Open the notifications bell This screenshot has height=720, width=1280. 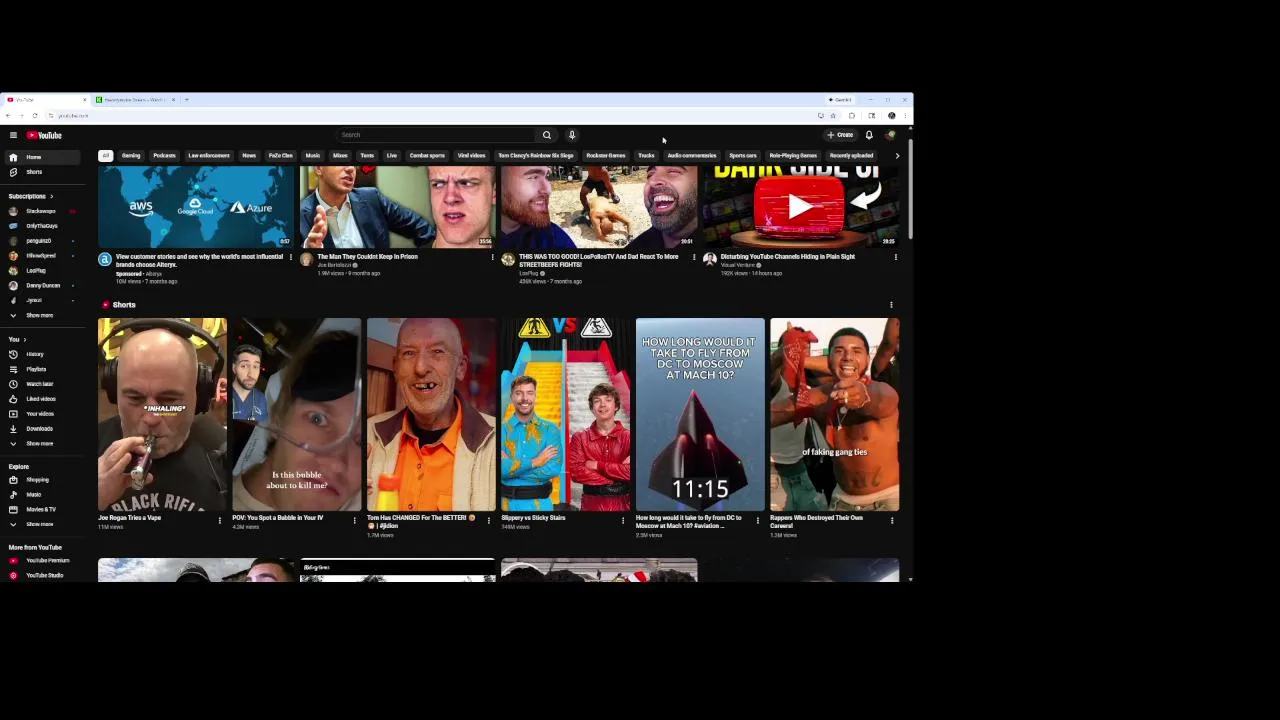point(869,135)
